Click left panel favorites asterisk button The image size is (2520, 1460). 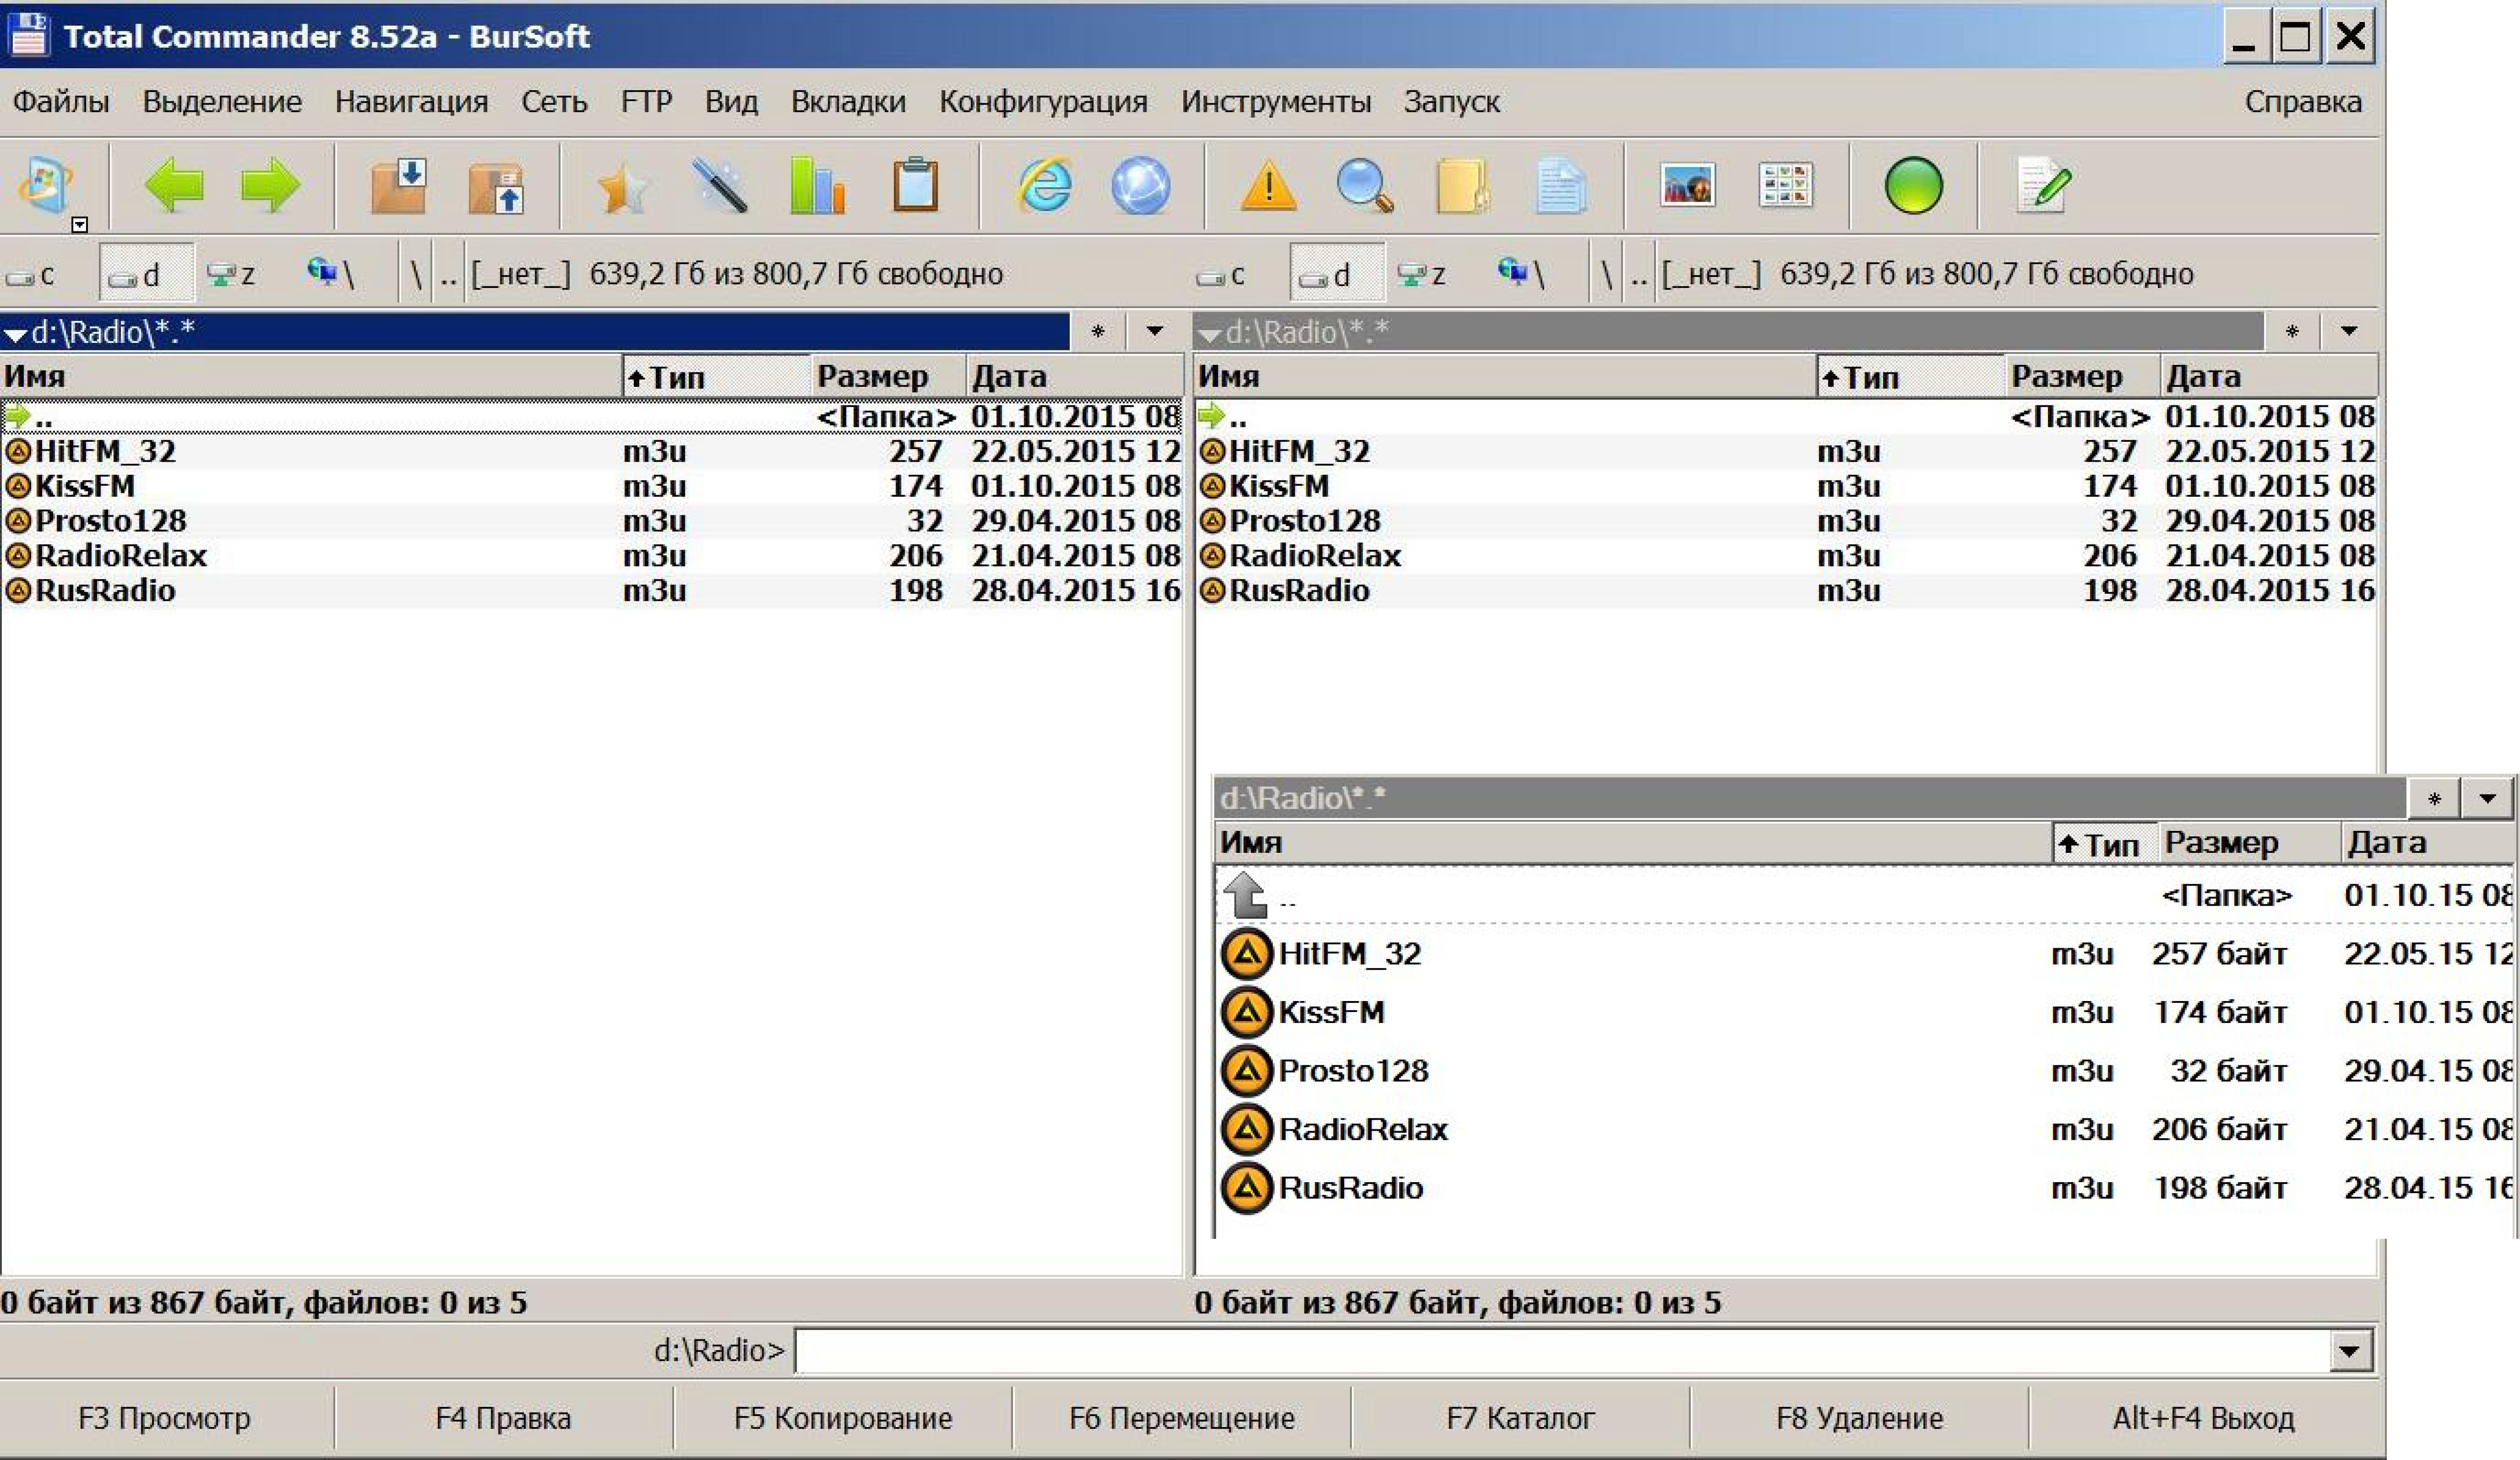coord(1098,331)
